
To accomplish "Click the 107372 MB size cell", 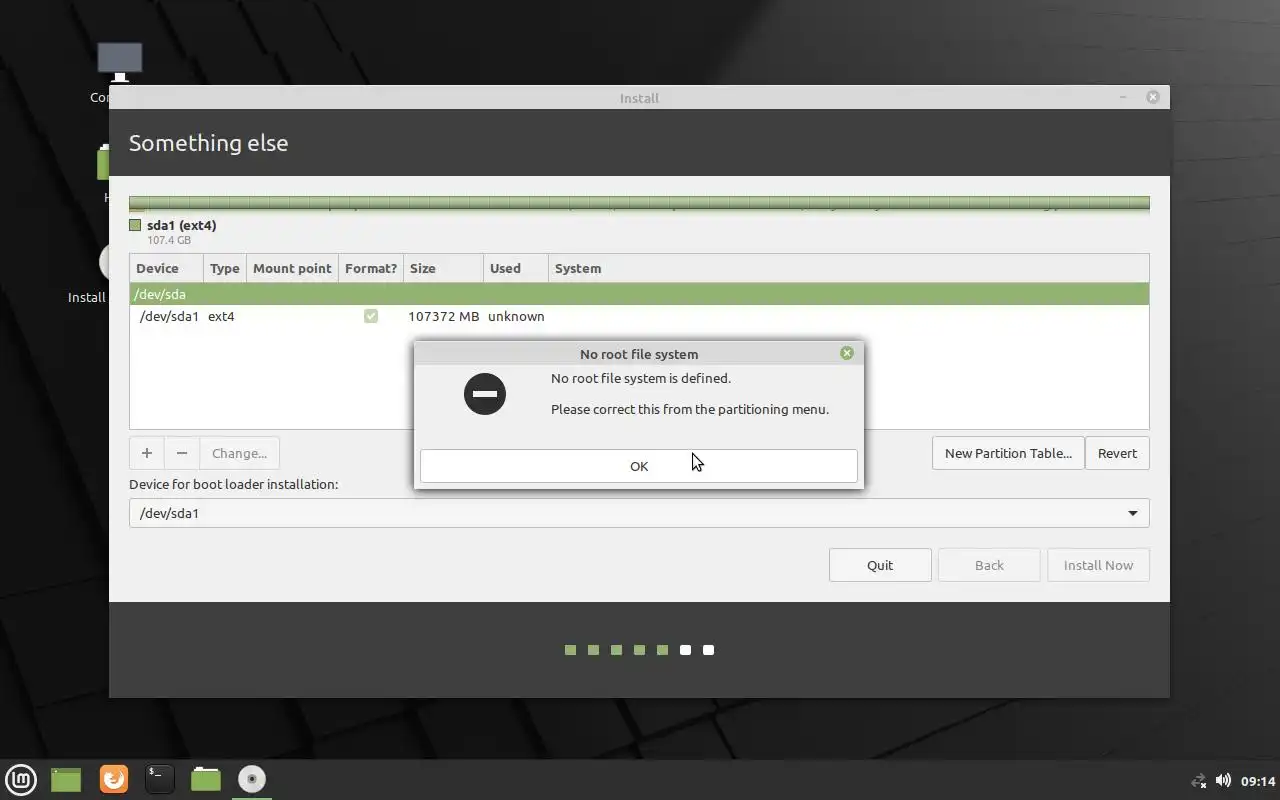I will 443,316.
